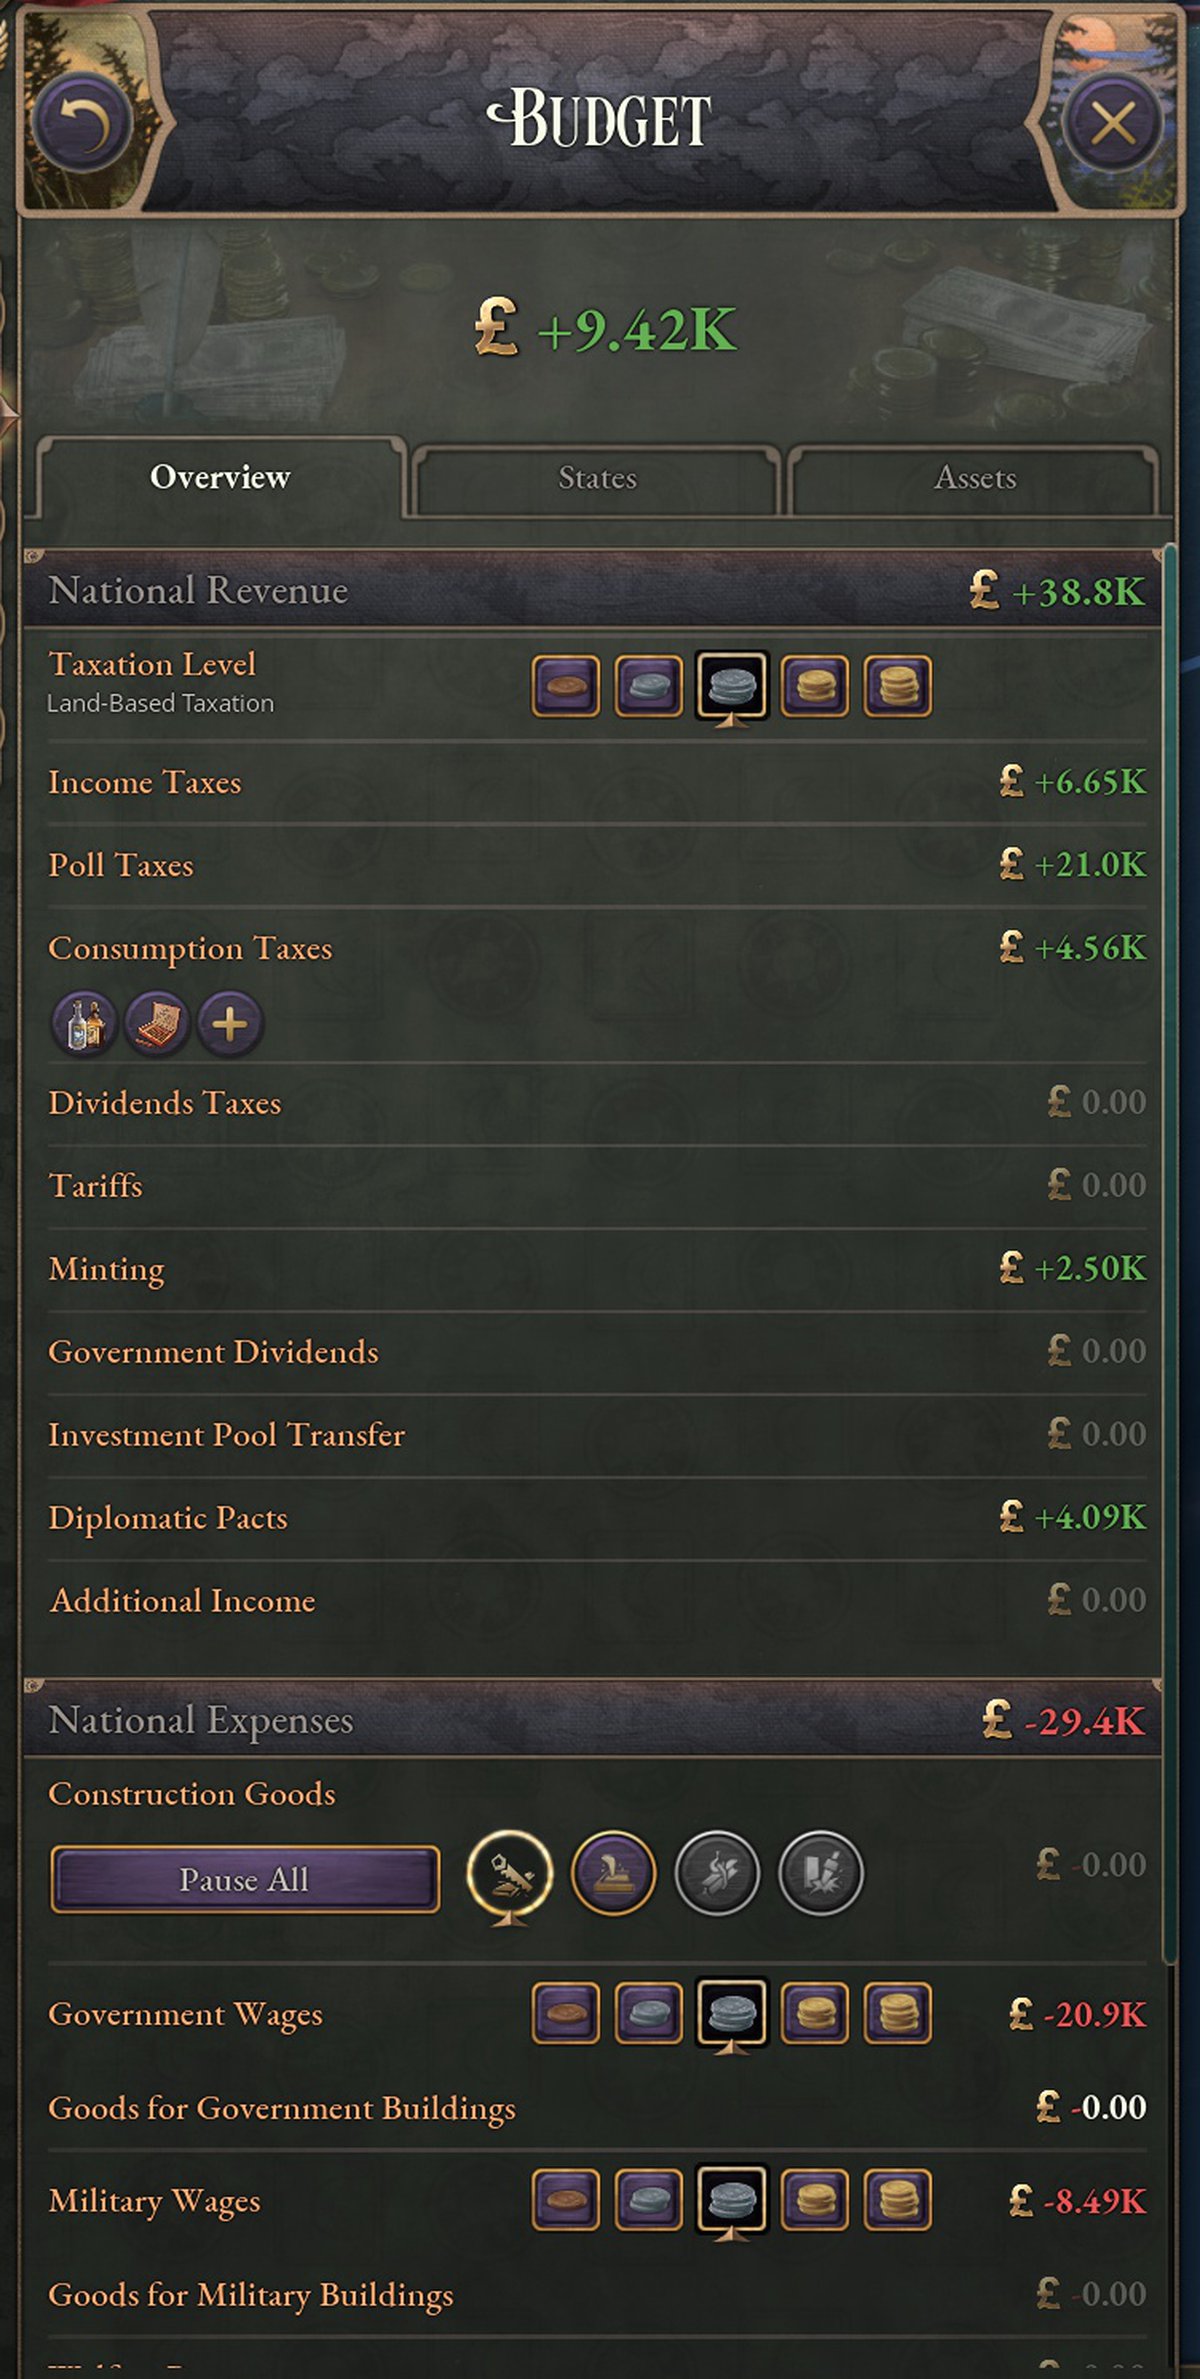Image resolution: width=1200 pixels, height=2379 pixels.
Task: Select the second construction goods icon
Action: point(613,1873)
